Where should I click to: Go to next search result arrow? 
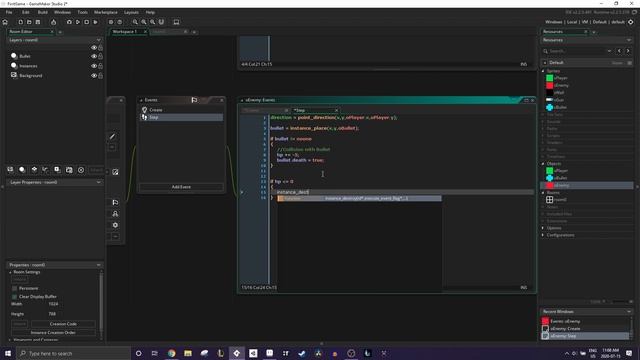[628, 51]
